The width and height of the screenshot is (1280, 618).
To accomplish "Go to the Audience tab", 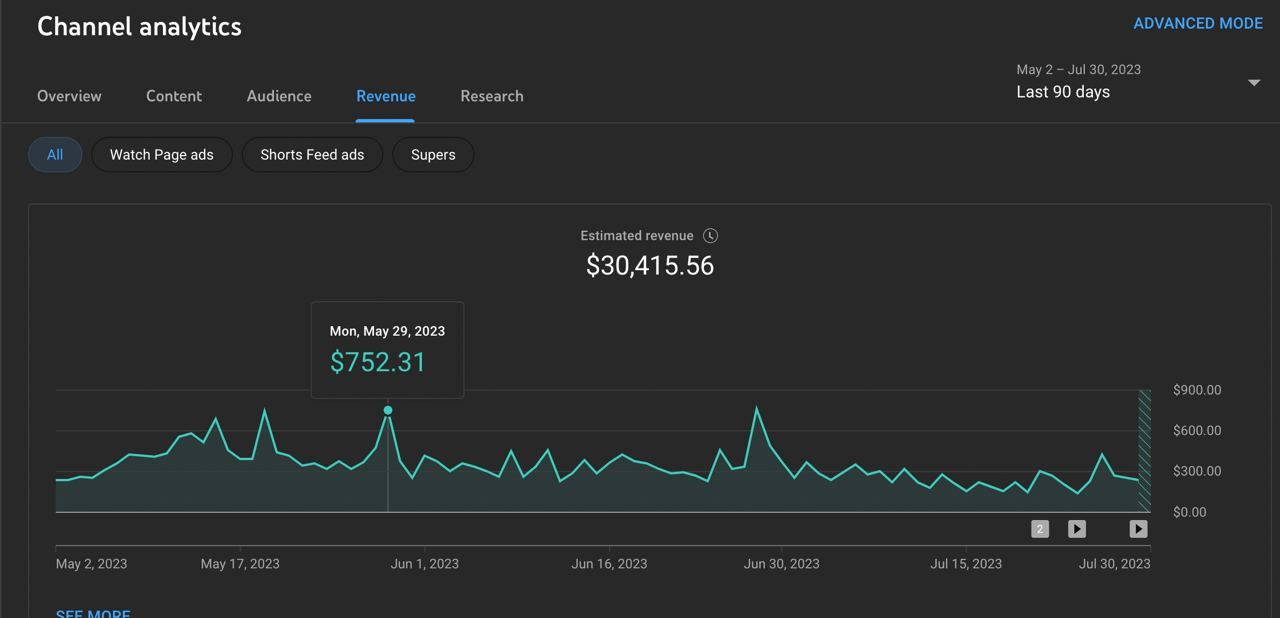I will (279, 96).
